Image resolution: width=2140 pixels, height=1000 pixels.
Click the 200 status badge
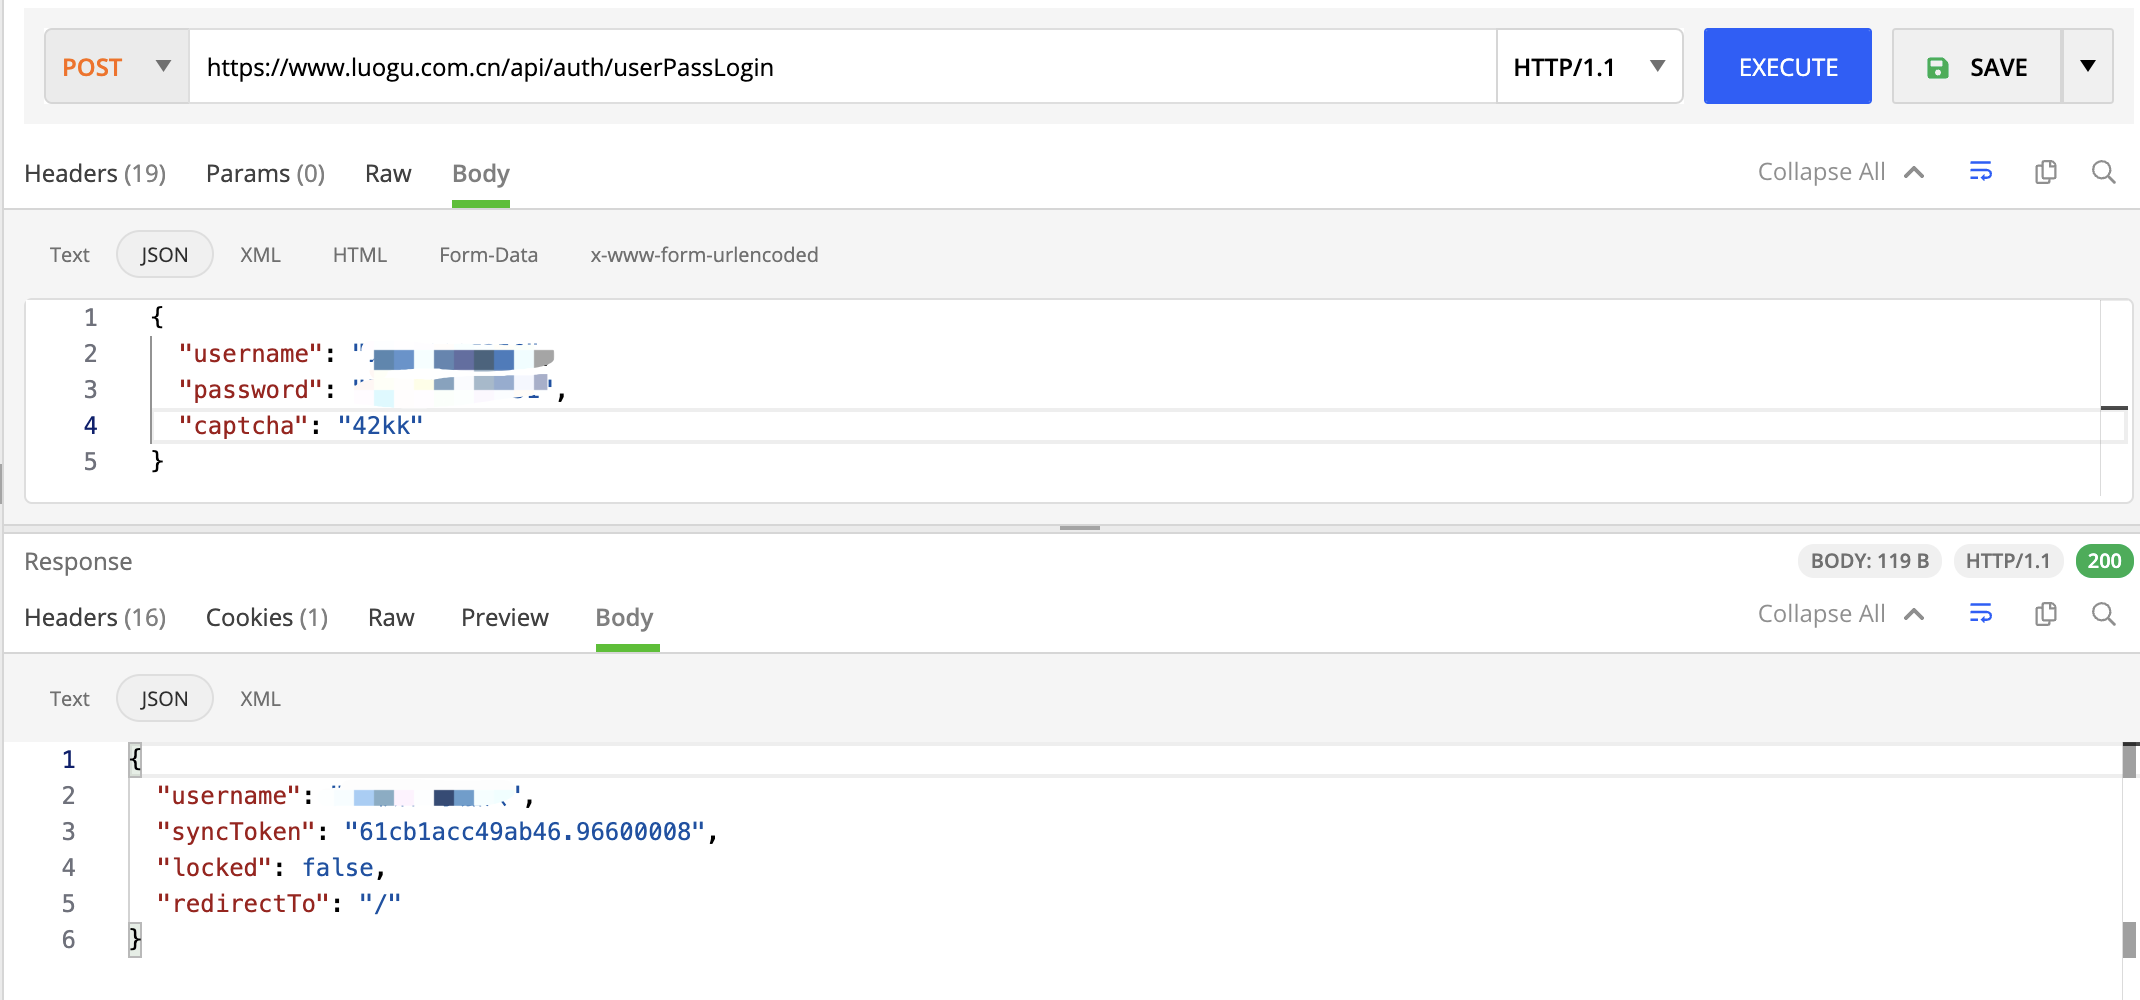(x=2104, y=561)
